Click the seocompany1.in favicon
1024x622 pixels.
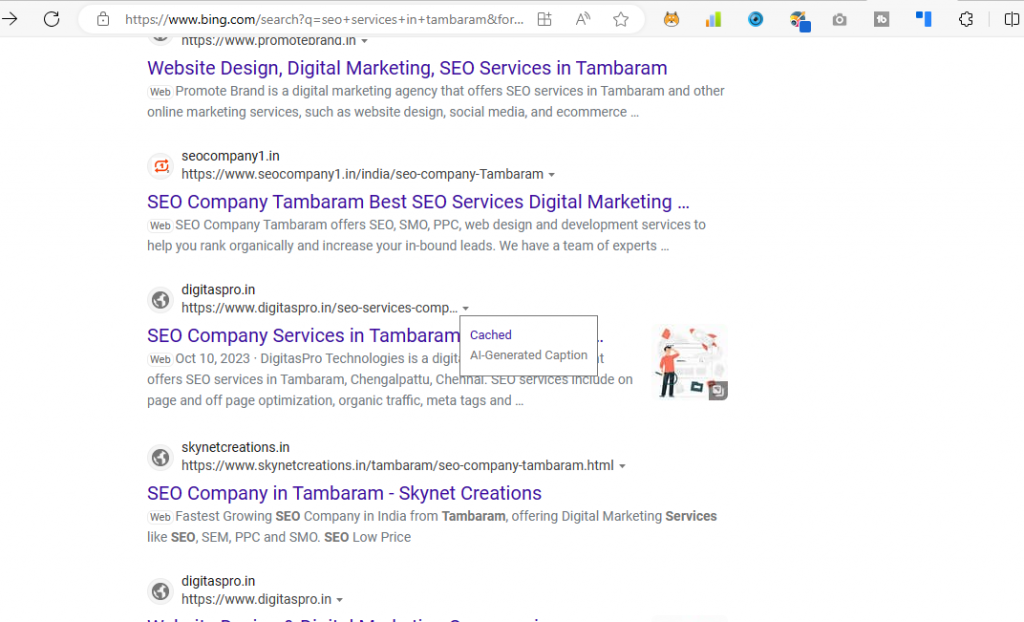tap(161, 166)
